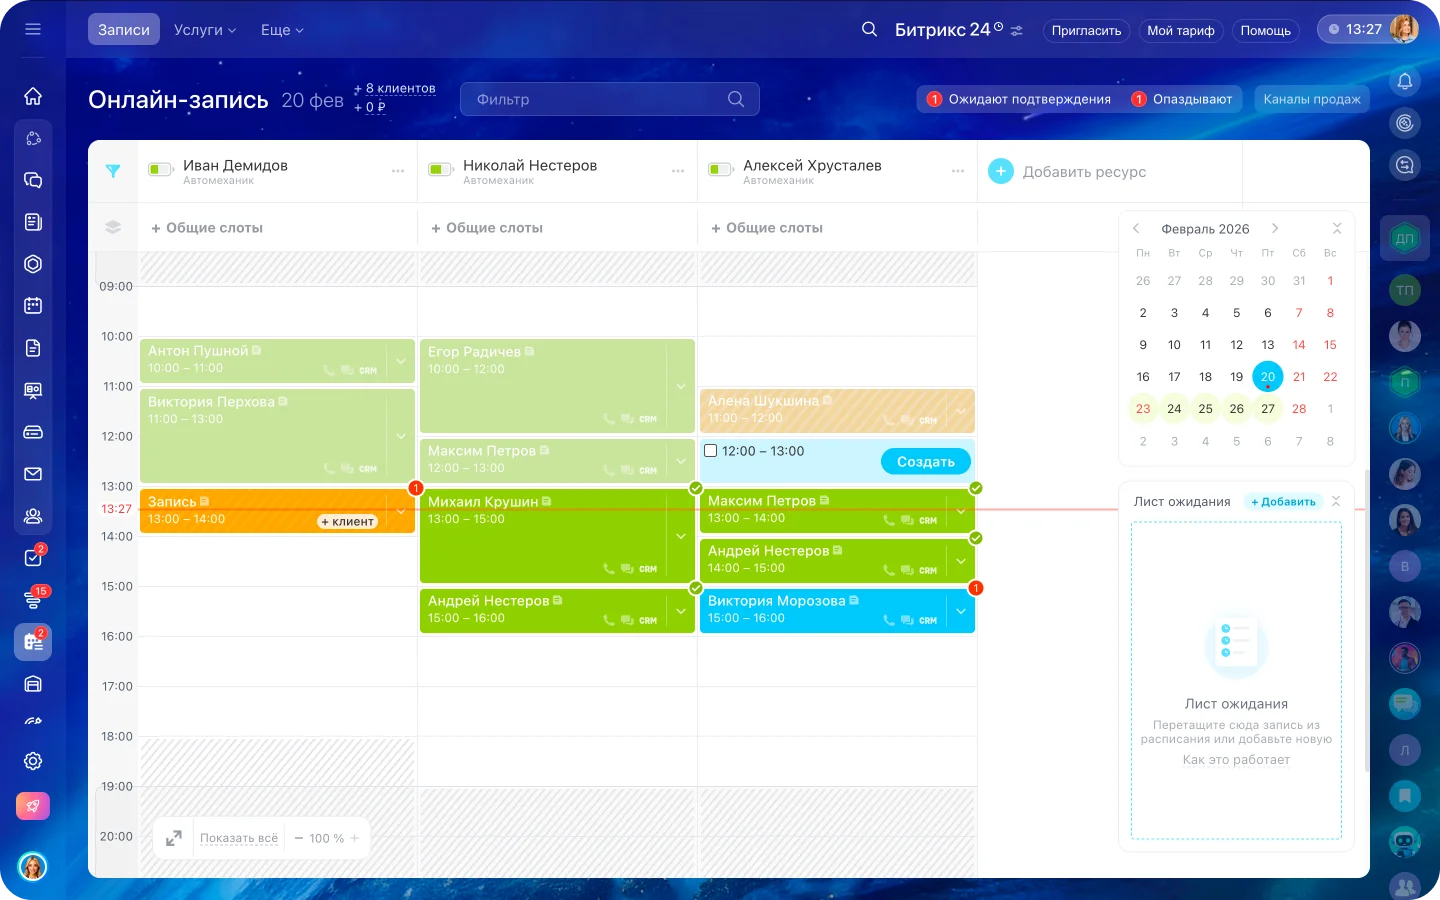This screenshot has height=900, width=1440.
Task: Click the search magnifier in top bar
Action: click(869, 29)
